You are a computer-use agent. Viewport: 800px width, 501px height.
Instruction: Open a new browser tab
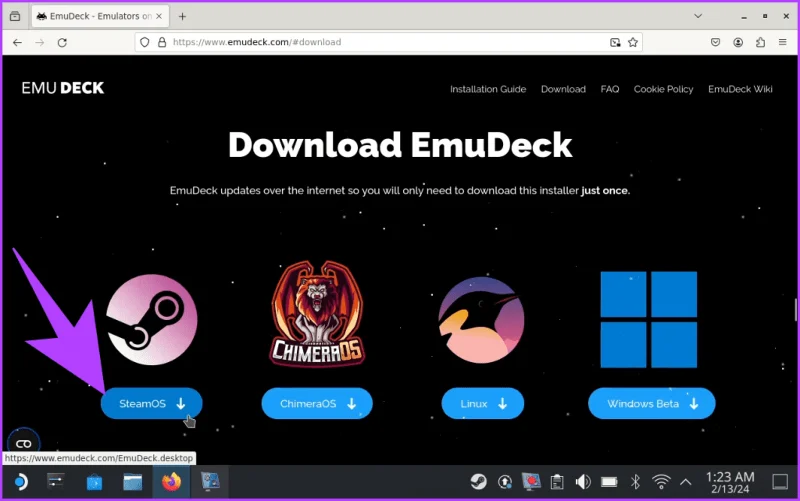point(182,16)
